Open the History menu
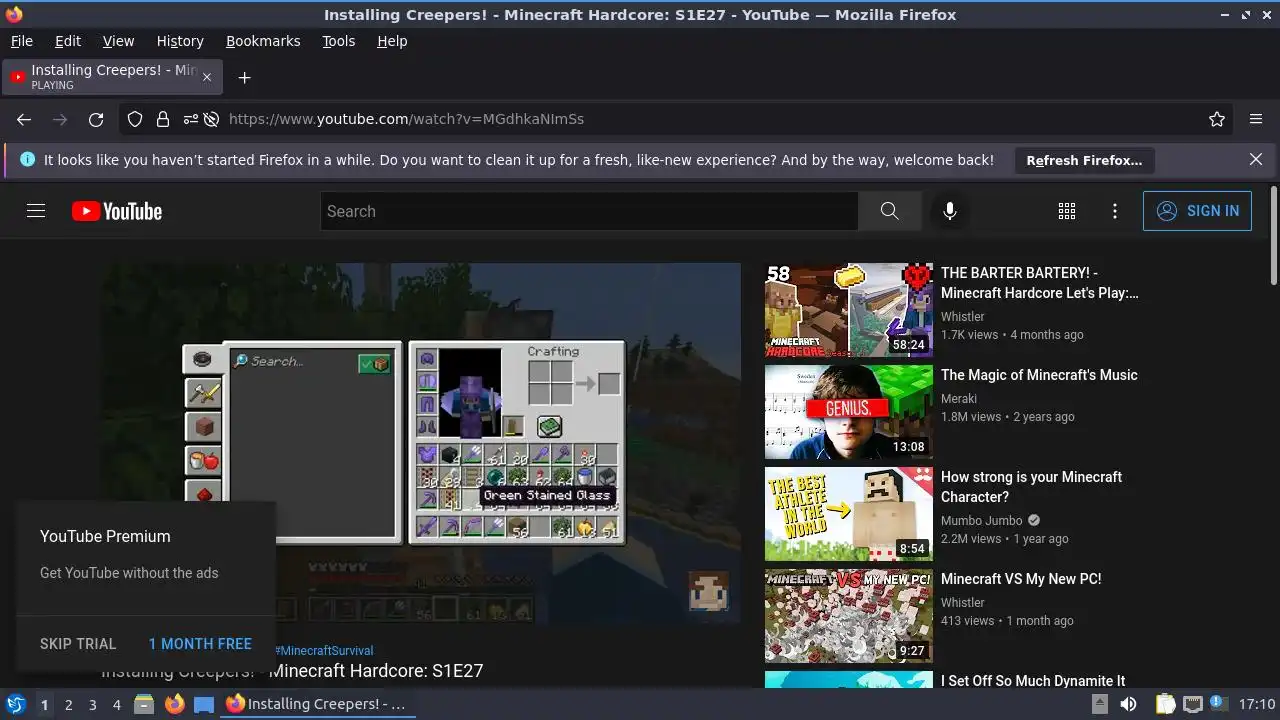The image size is (1280, 720). (180, 41)
